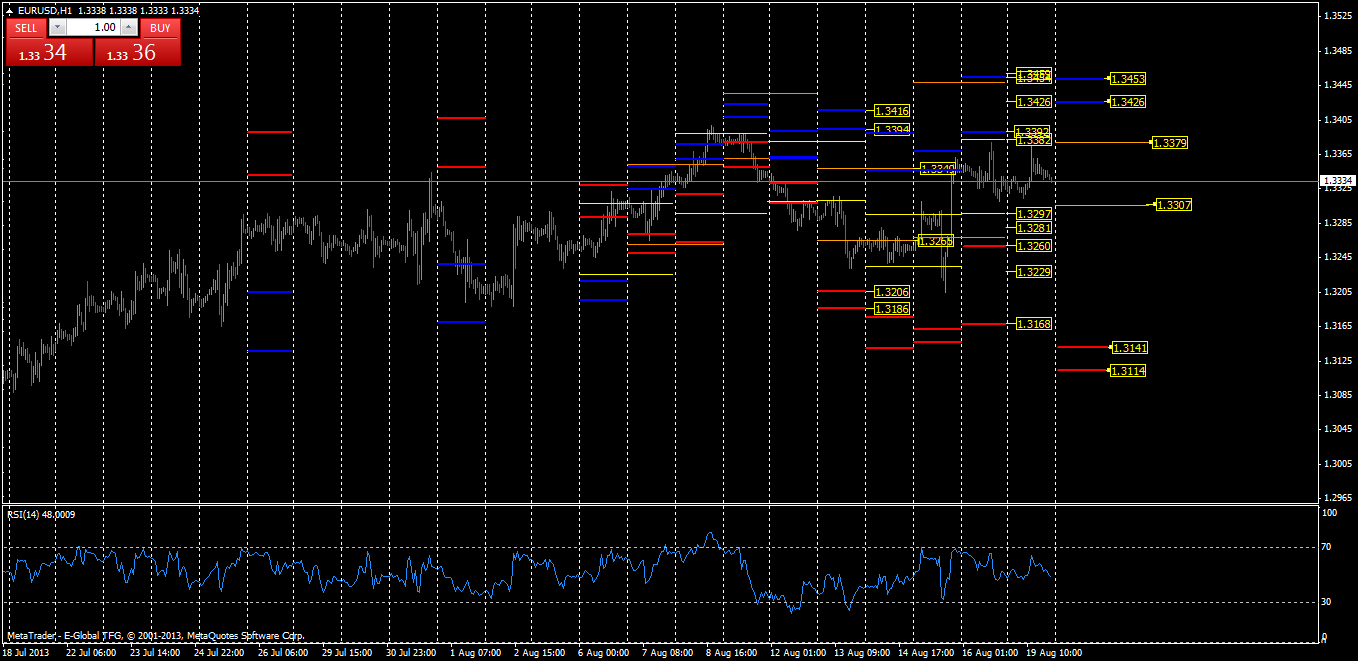Viewport: 1358px width, 661px height.
Task: Click the 1.3445 value on price scale
Action: click(x=1338, y=85)
